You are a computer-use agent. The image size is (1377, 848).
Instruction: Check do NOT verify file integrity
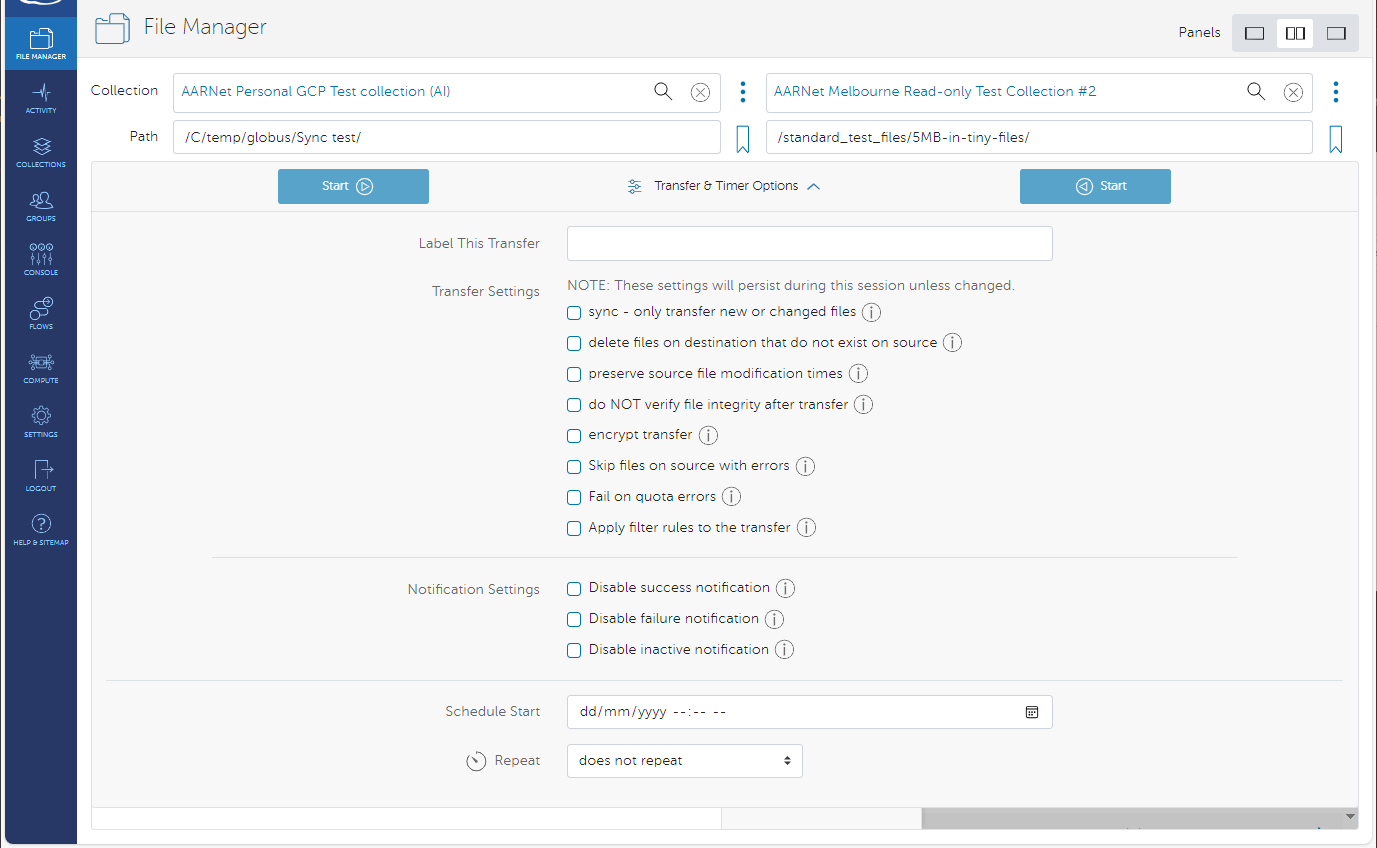pyautogui.click(x=574, y=406)
